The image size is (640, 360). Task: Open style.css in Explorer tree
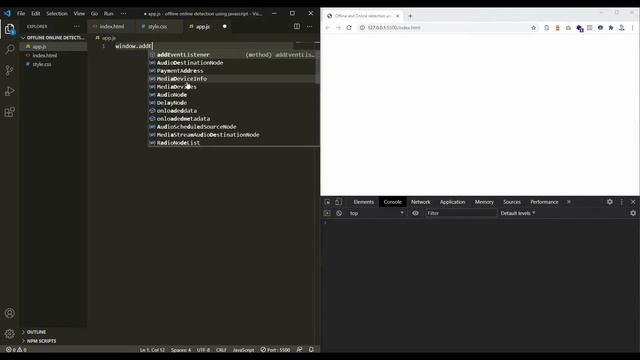(42, 64)
